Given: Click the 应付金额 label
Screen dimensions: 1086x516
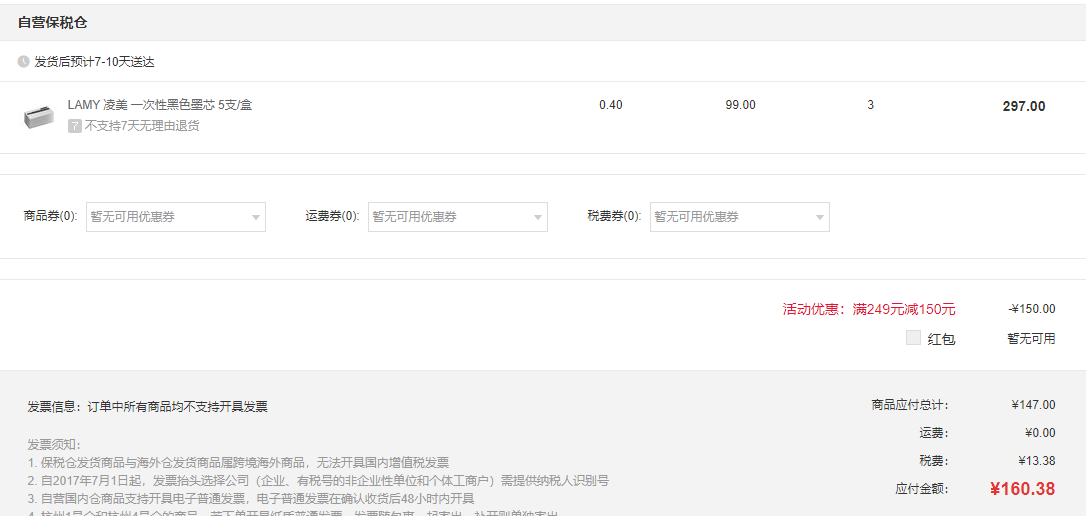Looking at the screenshot, I should 922,489.
